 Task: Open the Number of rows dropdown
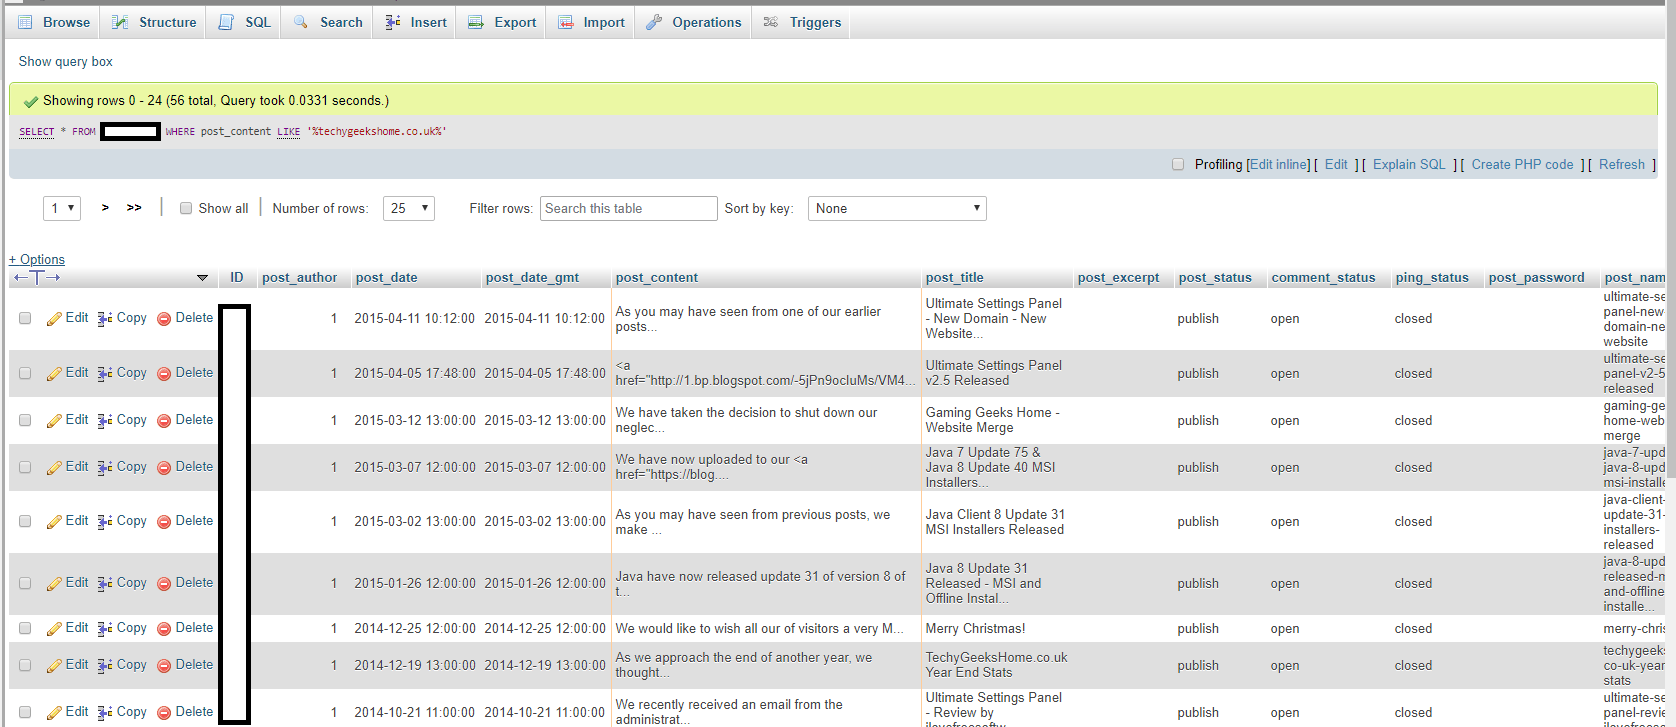409,208
